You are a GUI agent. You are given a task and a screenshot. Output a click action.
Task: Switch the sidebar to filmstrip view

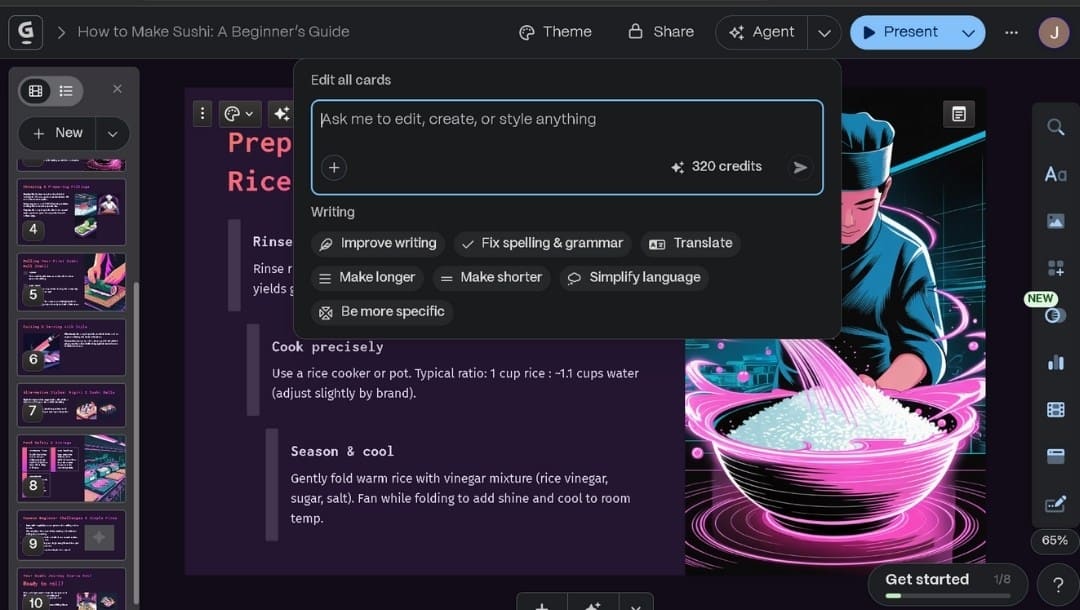pyautogui.click(x=36, y=90)
